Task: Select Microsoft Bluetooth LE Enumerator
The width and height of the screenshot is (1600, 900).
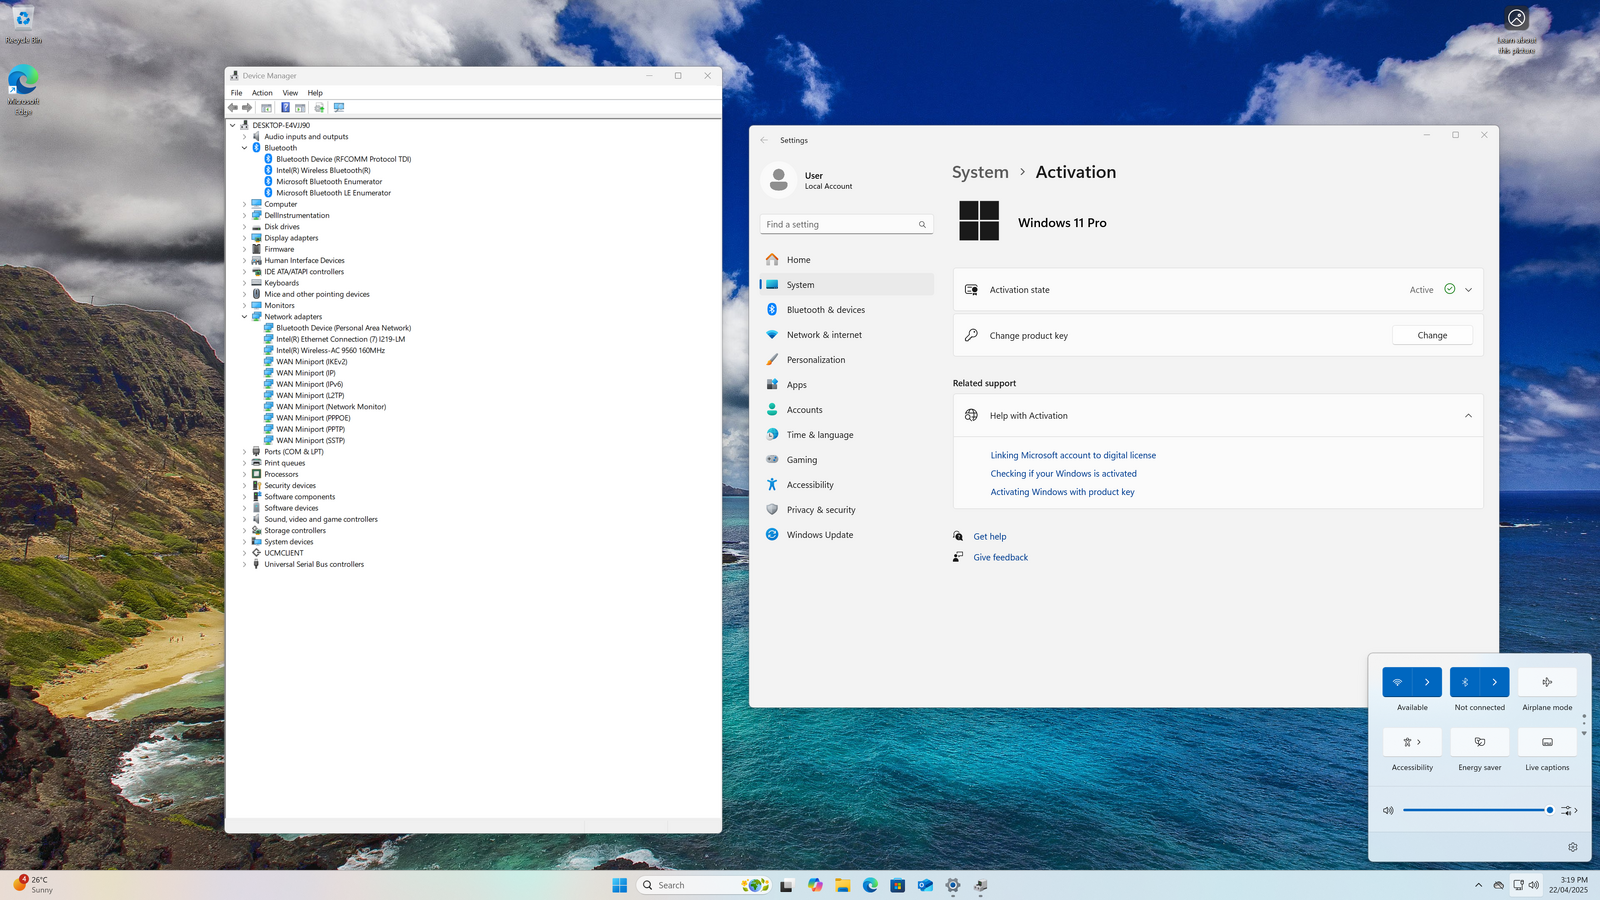Action: click(333, 193)
